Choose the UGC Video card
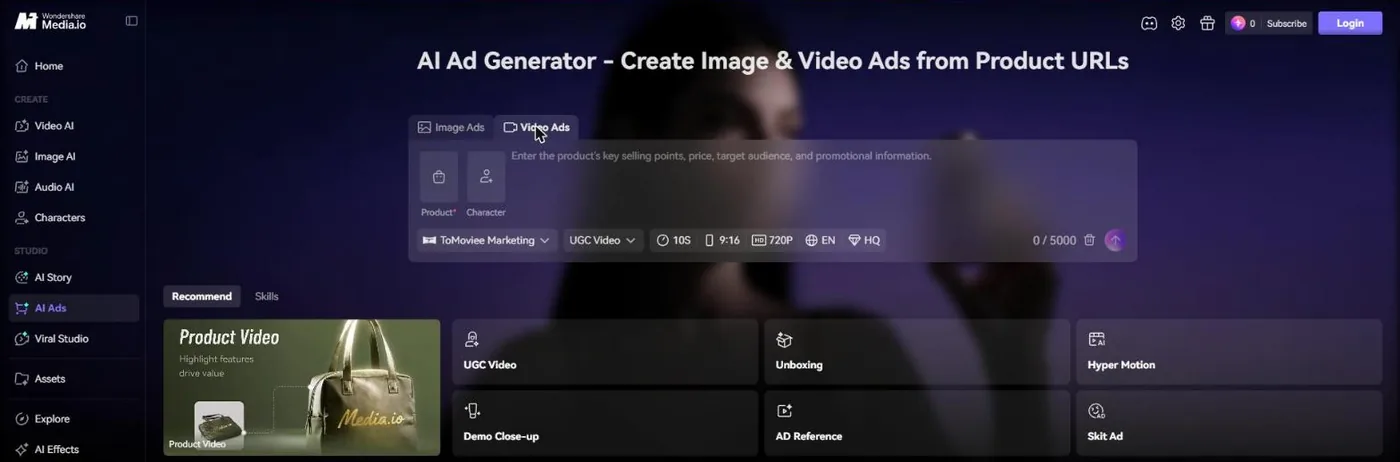The height and width of the screenshot is (462, 1400). [x=604, y=352]
